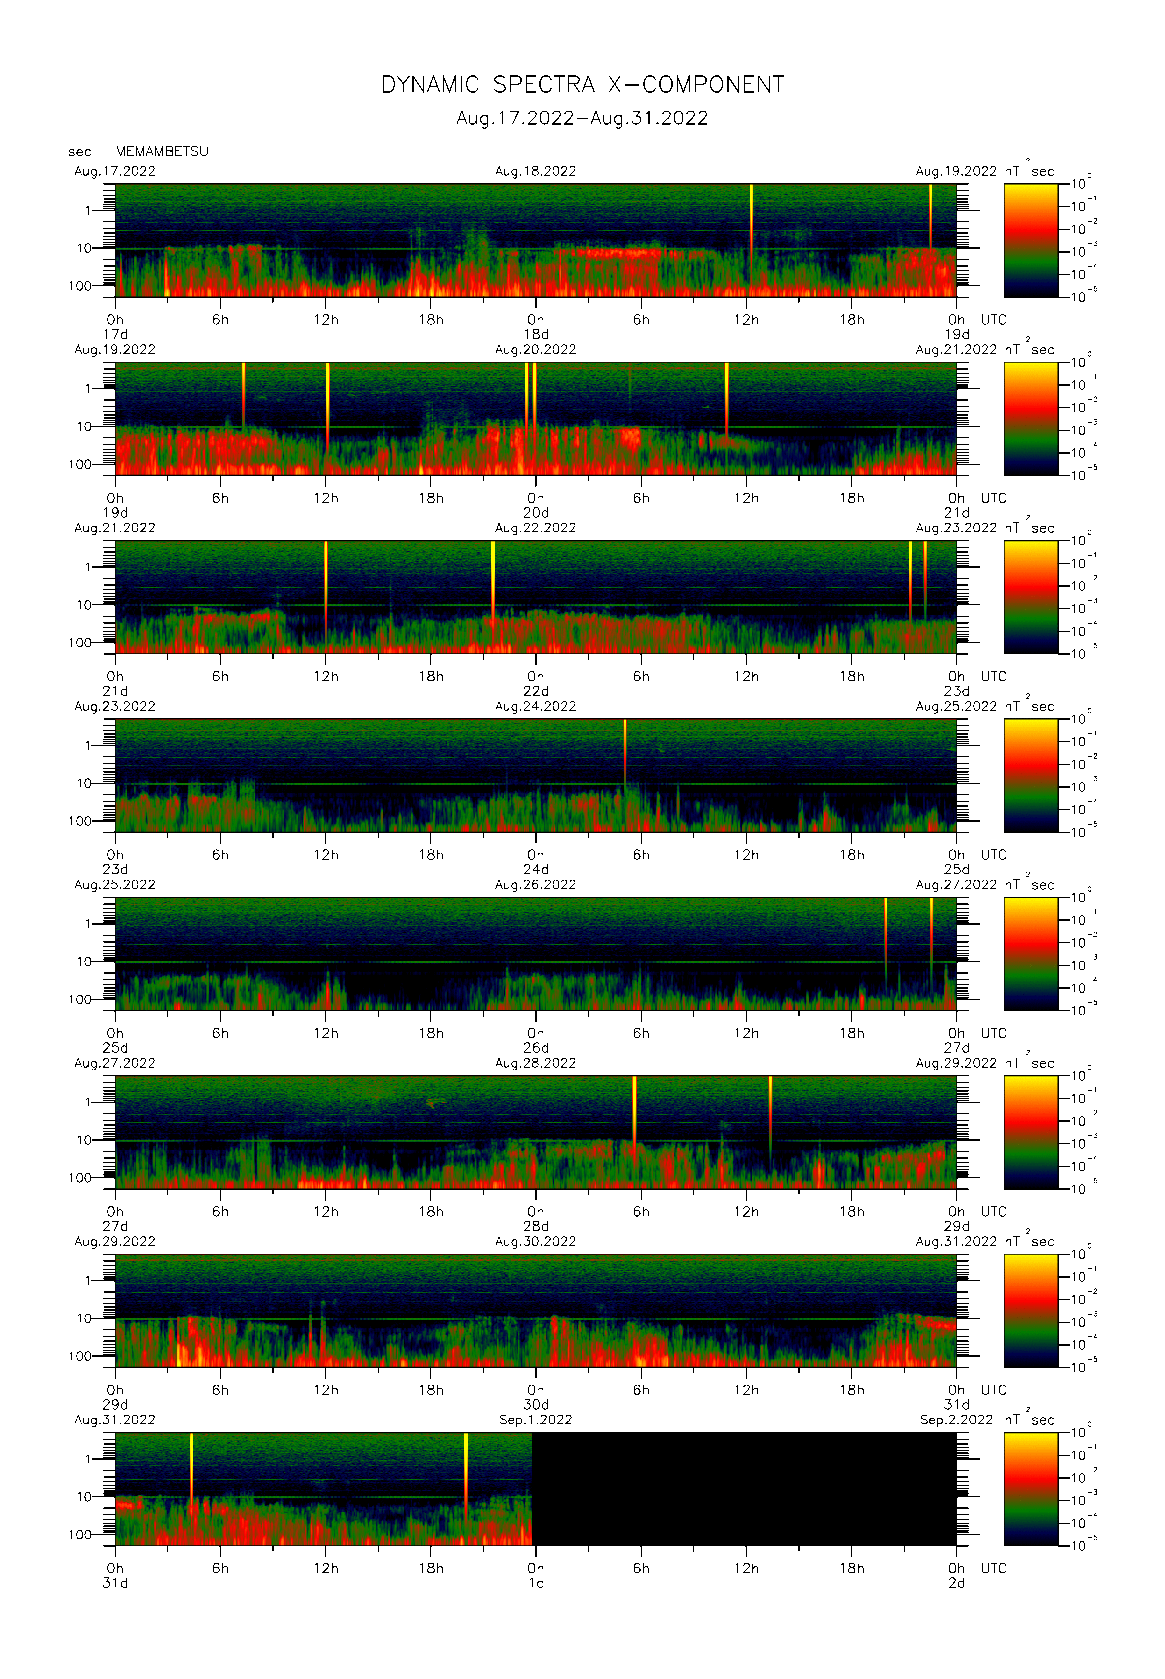This screenshot has width=1165, height=1679.
Task: Click the Aug.25–27 spectrogram panel
Action: (x=536, y=954)
